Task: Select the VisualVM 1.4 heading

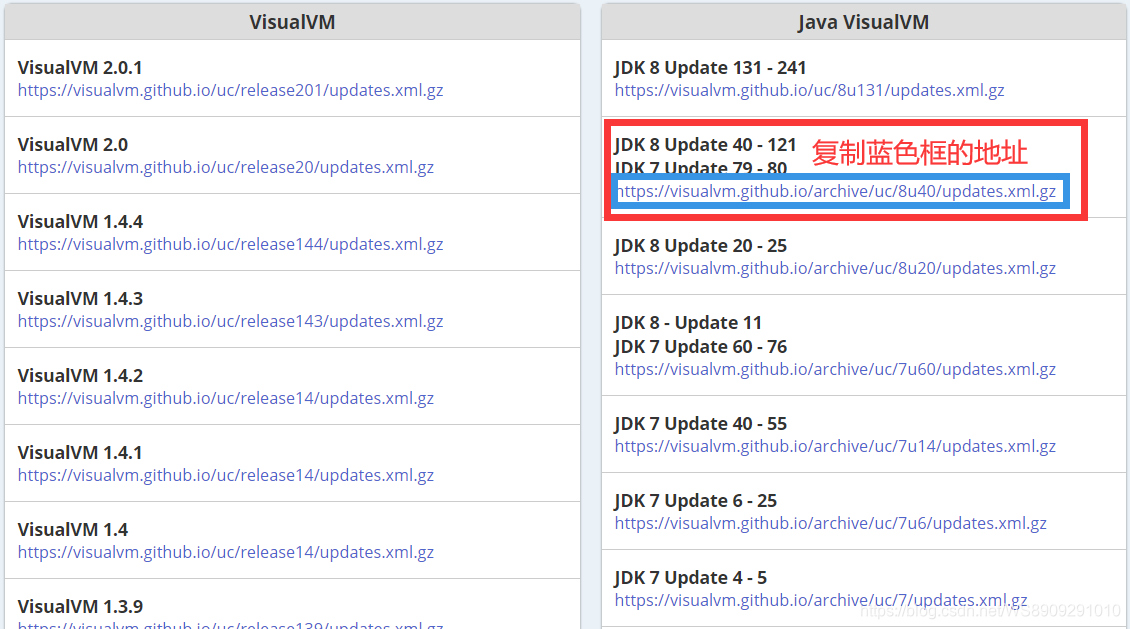Action: (x=73, y=530)
